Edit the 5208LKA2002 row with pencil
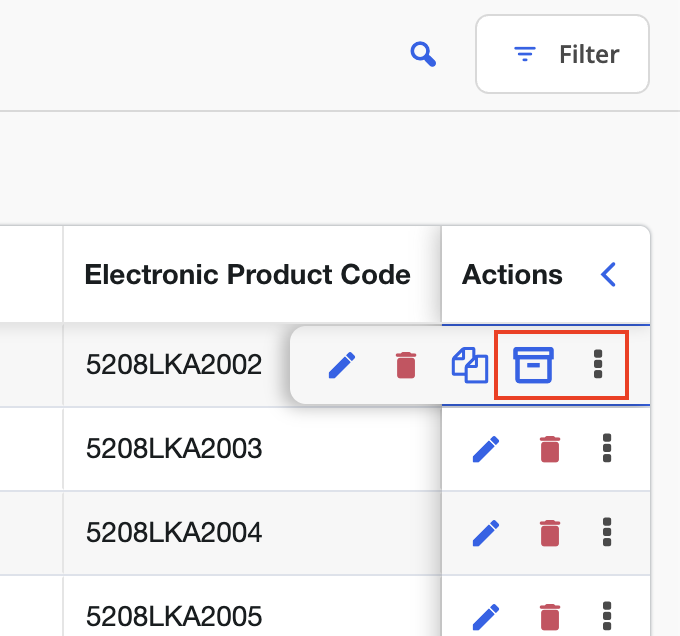This screenshot has width=680, height=636. click(x=342, y=365)
